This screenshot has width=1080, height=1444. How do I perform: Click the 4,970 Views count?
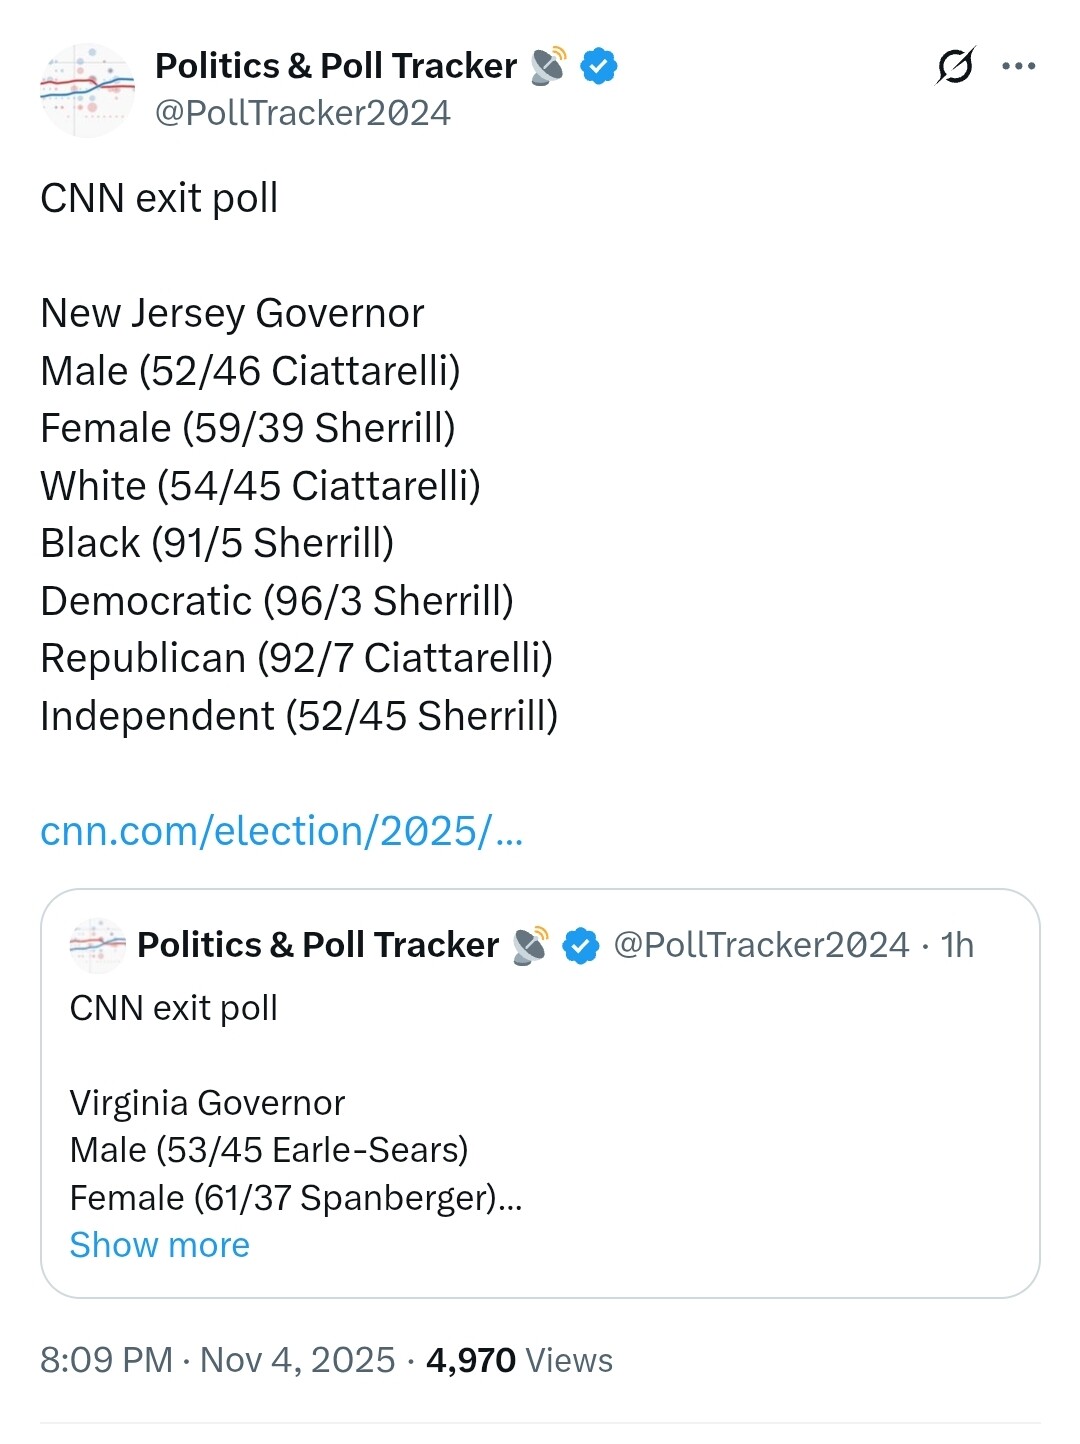519,1360
